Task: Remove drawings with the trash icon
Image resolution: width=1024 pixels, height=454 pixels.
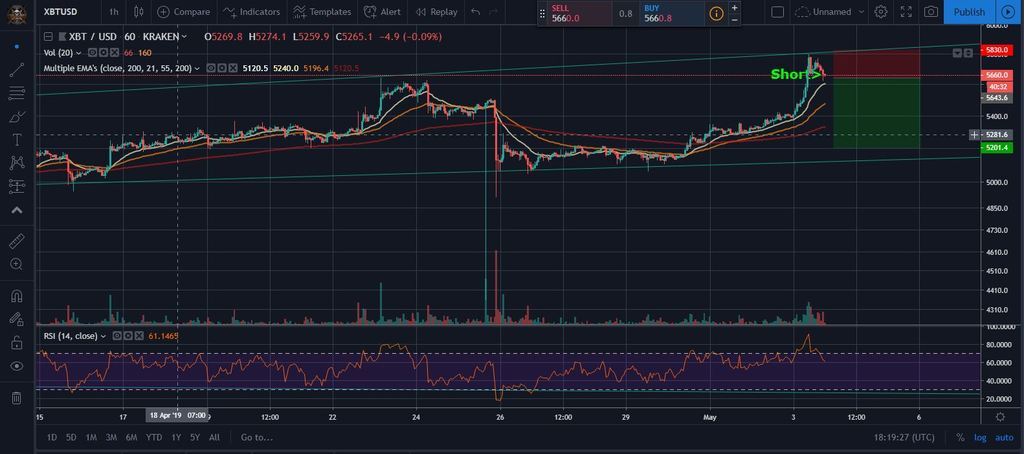Action: point(16,398)
